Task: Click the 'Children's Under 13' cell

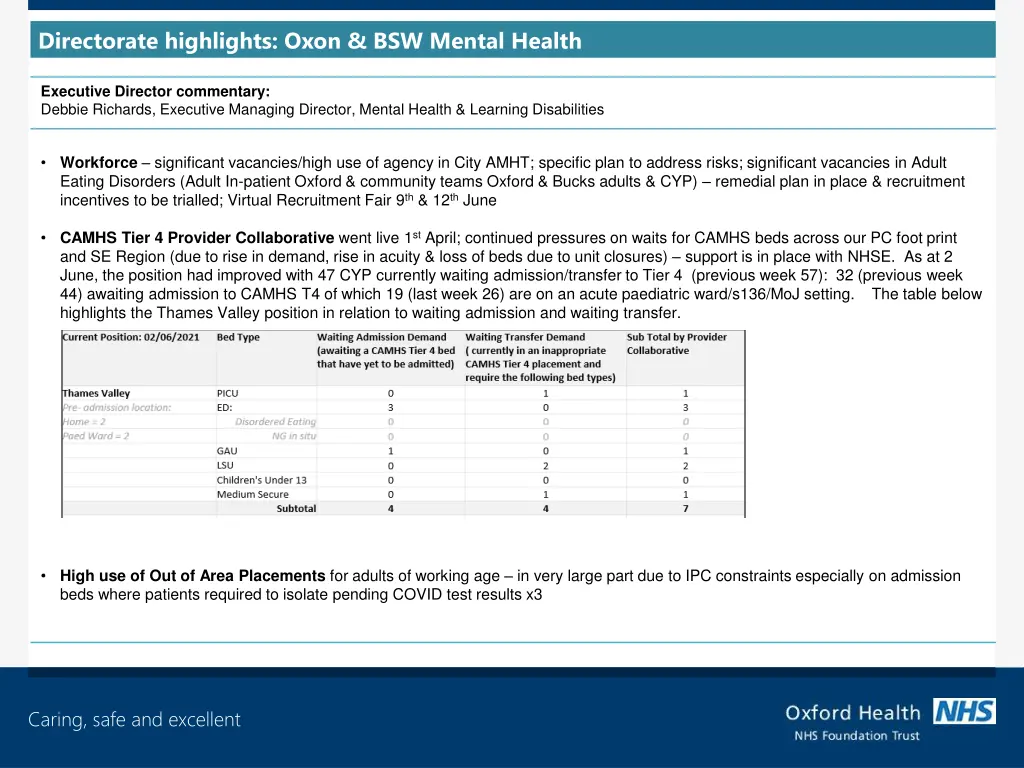Action: (262, 480)
